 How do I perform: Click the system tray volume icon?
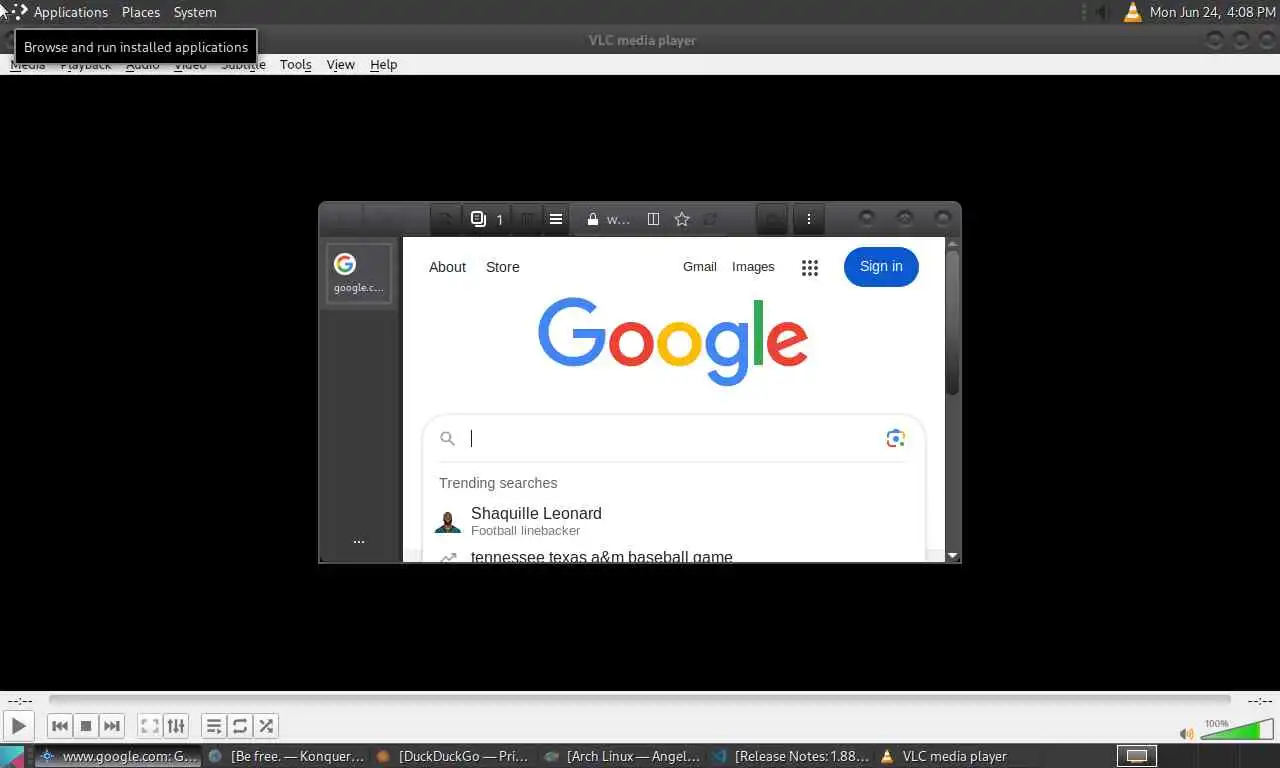tap(1101, 12)
